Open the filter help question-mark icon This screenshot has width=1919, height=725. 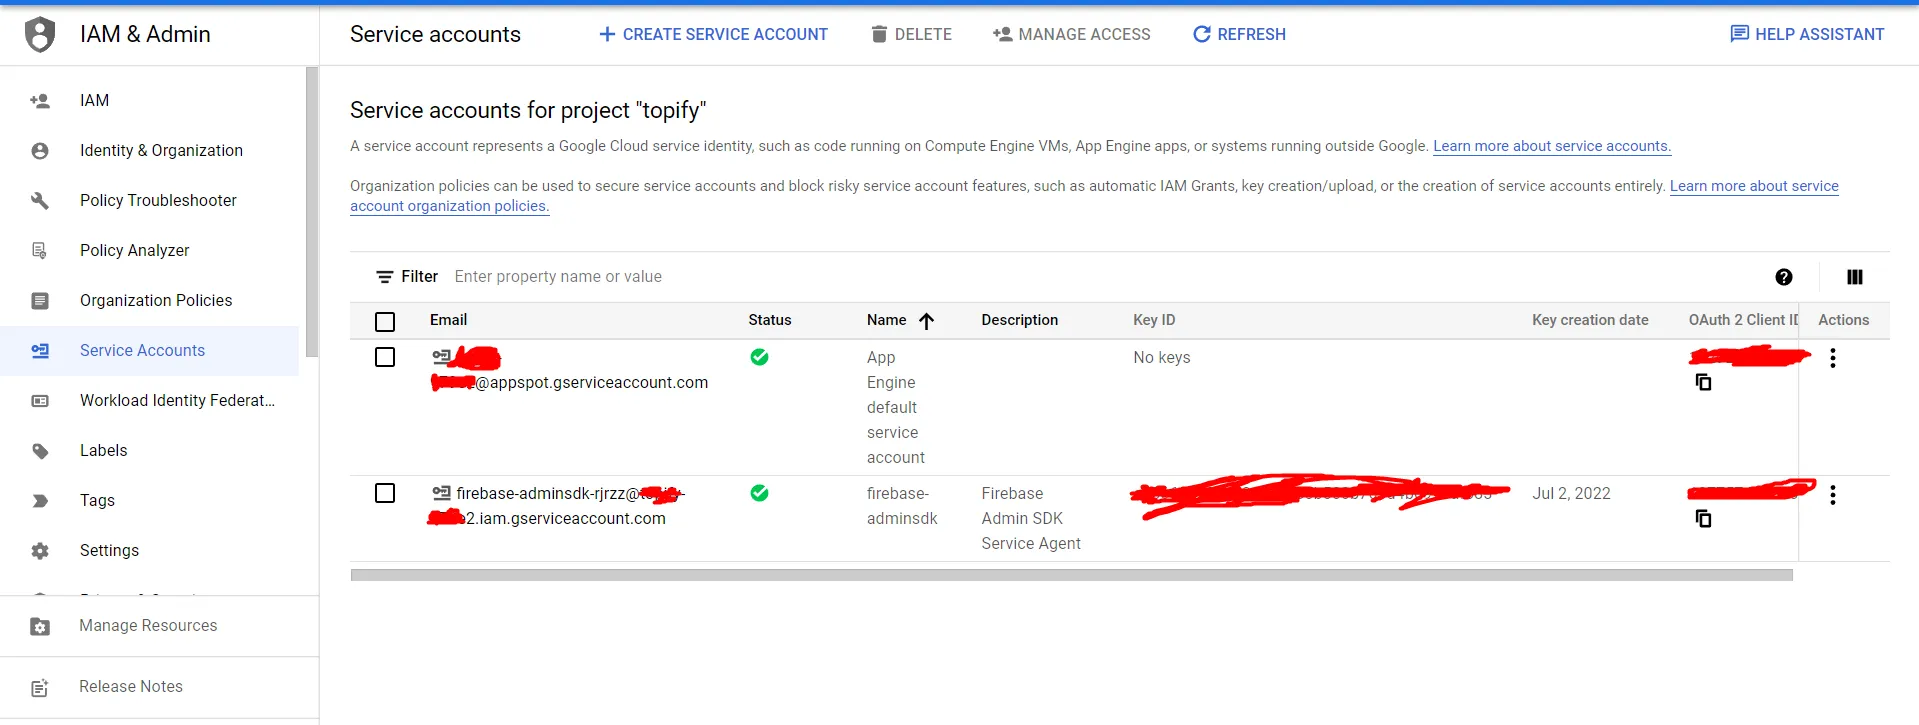1784,277
